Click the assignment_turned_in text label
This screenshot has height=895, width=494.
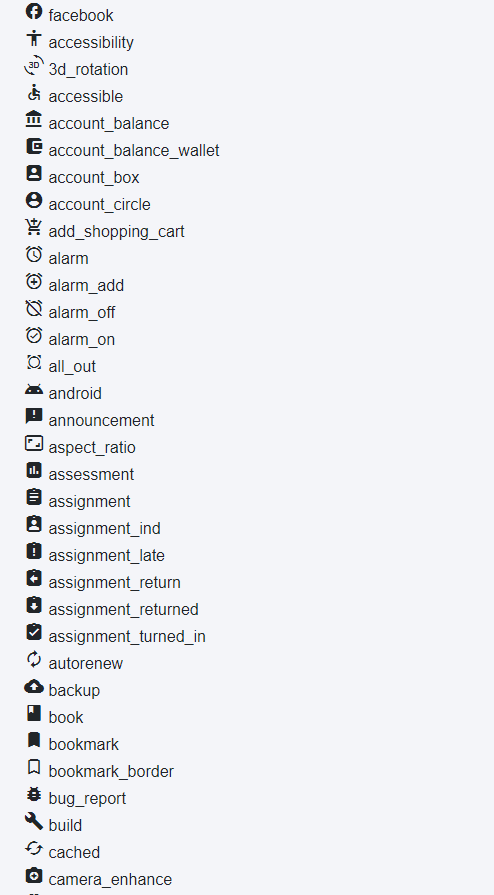127,636
